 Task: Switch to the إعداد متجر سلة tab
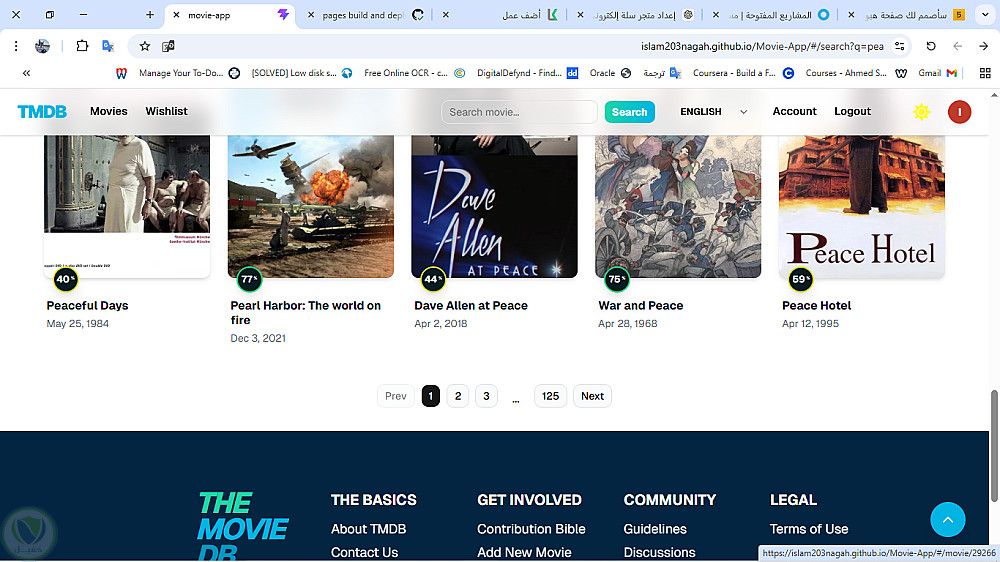(635, 15)
